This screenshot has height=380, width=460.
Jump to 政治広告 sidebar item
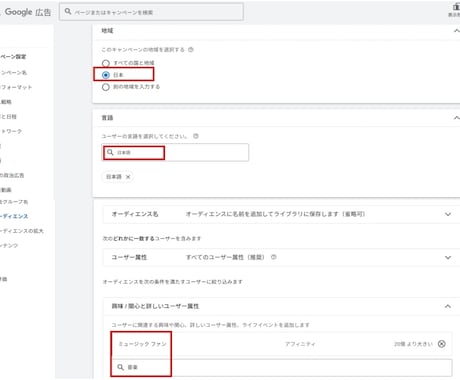point(12,175)
